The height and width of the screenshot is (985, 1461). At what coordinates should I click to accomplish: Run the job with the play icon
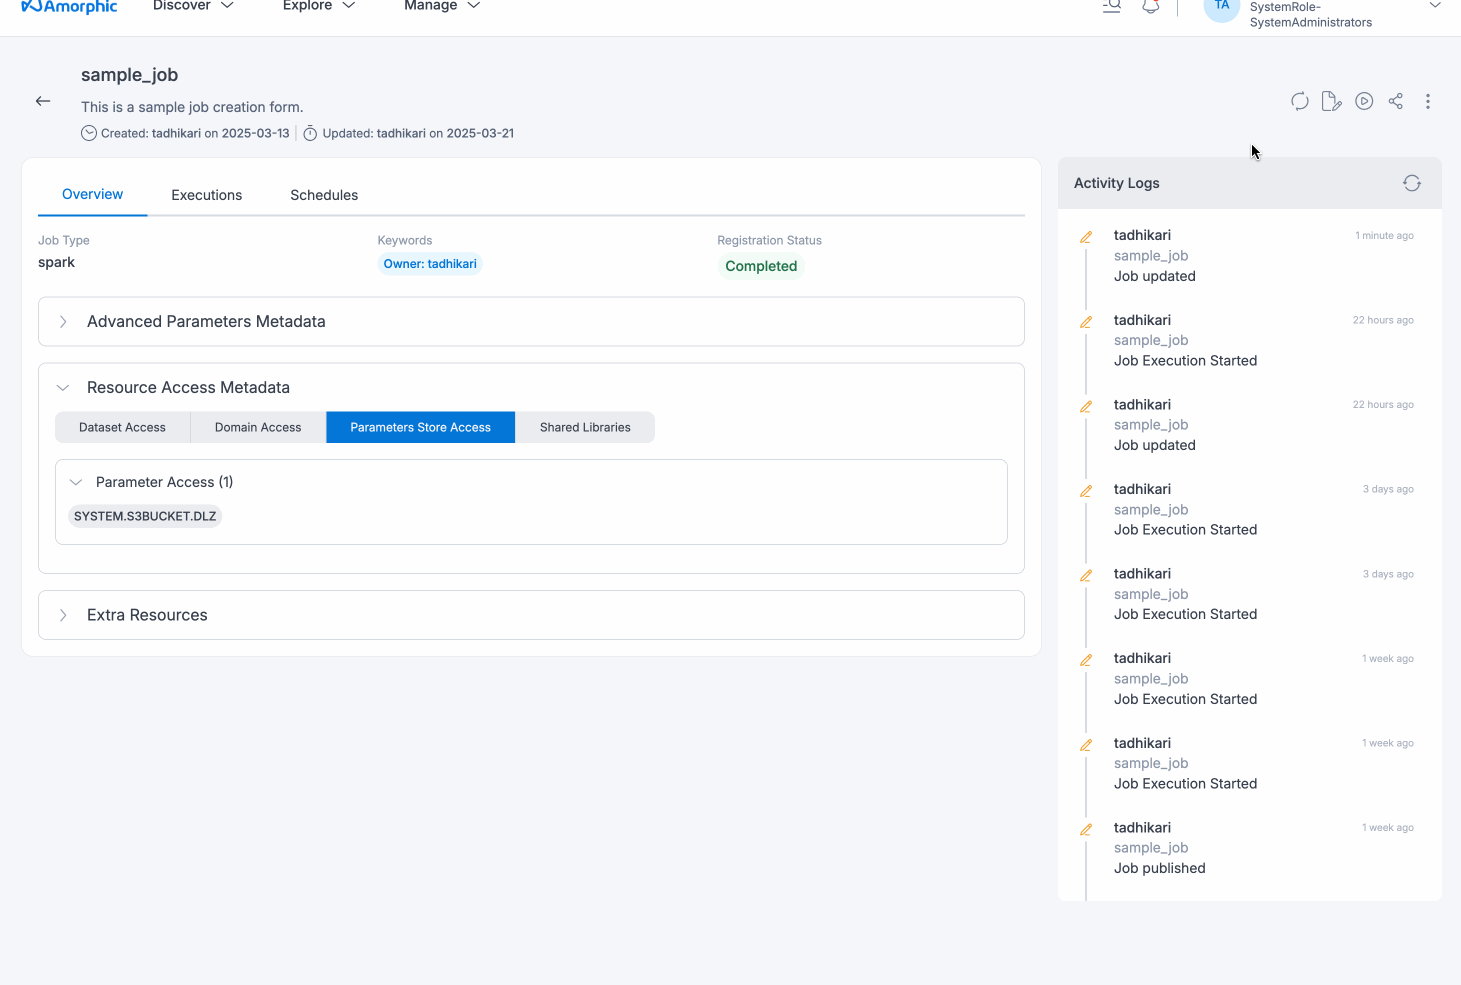[1364, 101]
